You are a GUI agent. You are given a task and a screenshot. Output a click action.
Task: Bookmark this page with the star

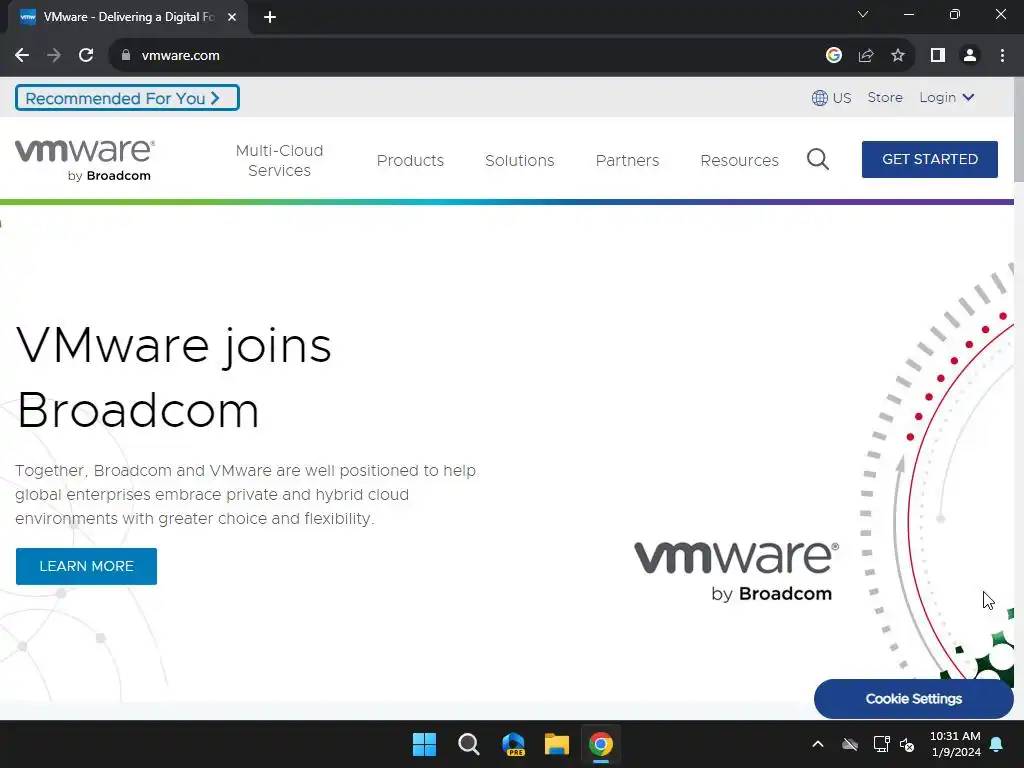coord(898,56)
